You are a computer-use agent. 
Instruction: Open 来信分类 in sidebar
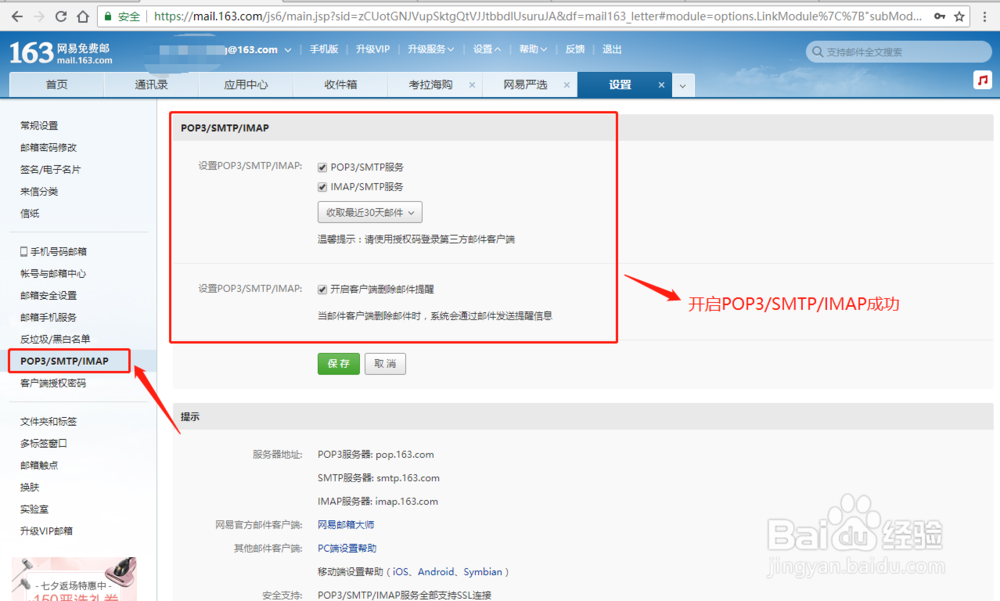39,191
